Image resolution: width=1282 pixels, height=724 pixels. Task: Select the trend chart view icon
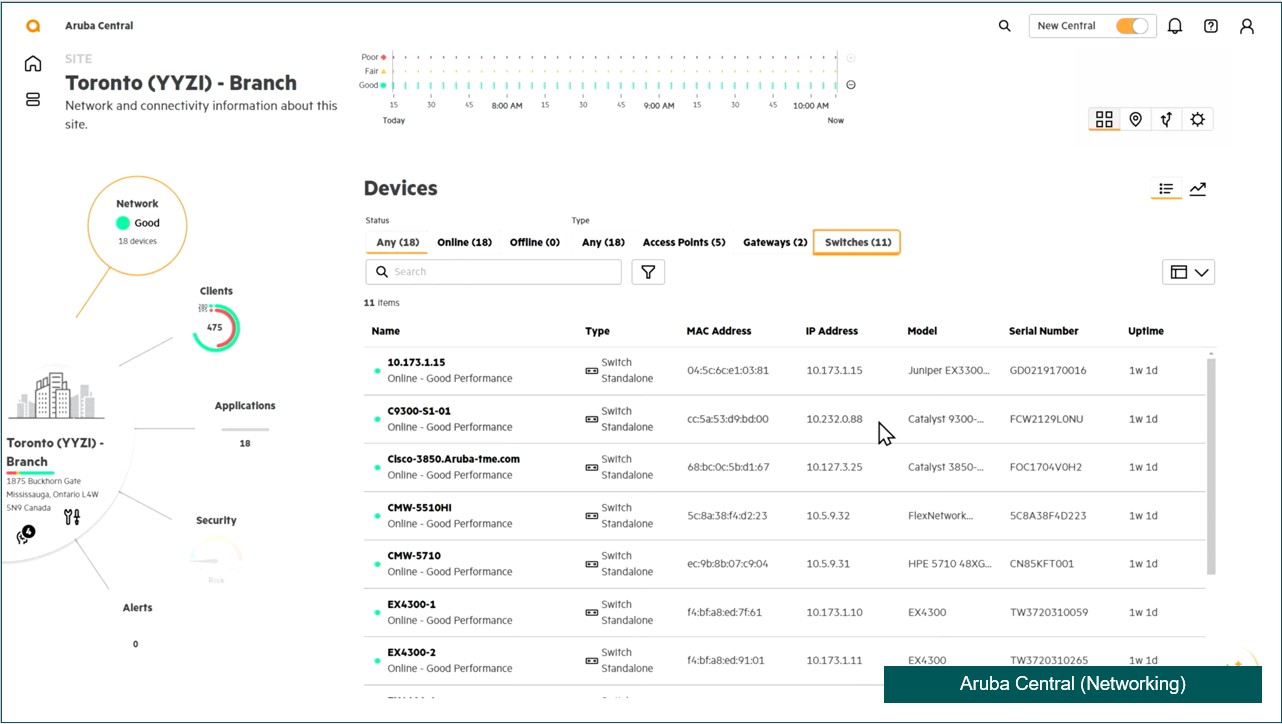[x=1198, y=188]
